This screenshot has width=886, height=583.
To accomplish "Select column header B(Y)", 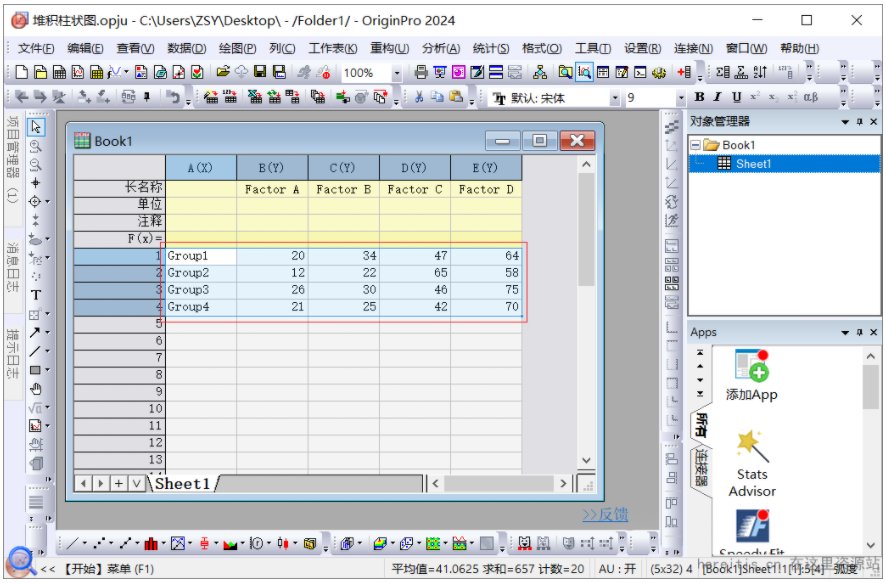I will (x=272, y=168).
